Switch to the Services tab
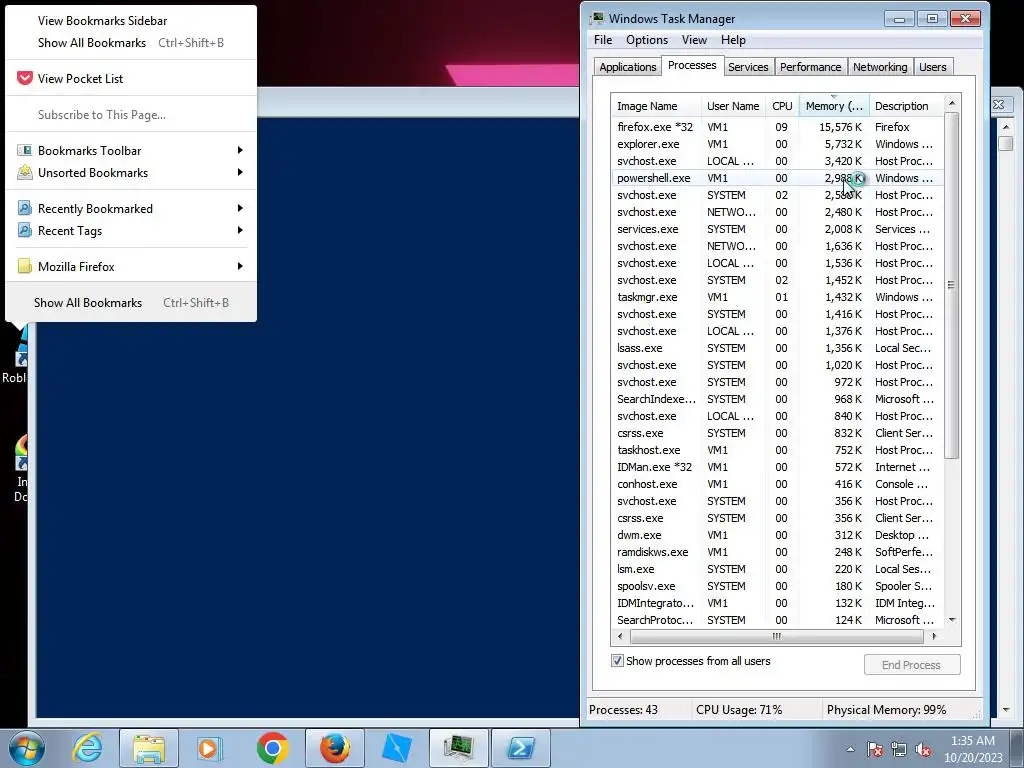The image size is (1024, 768). click(748, 67)
